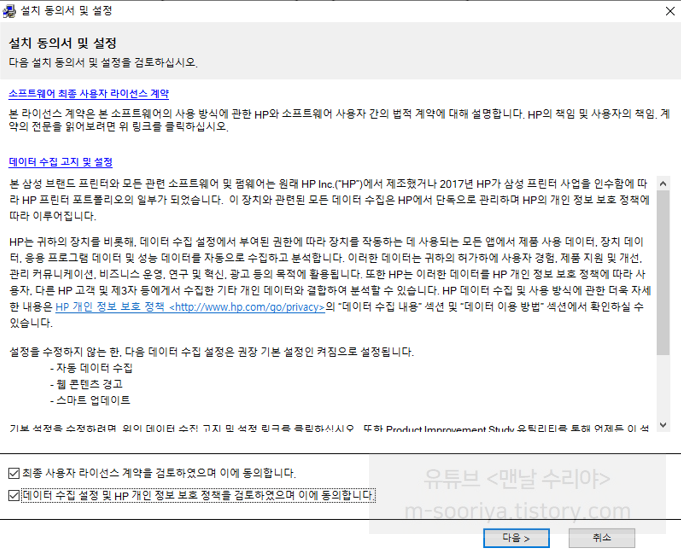Open the 소프트웨어 최종 사용자 라이선스 계약 link
Image resolution: width=681 pixels, height=553 pixels.
(x=89, y=94)
